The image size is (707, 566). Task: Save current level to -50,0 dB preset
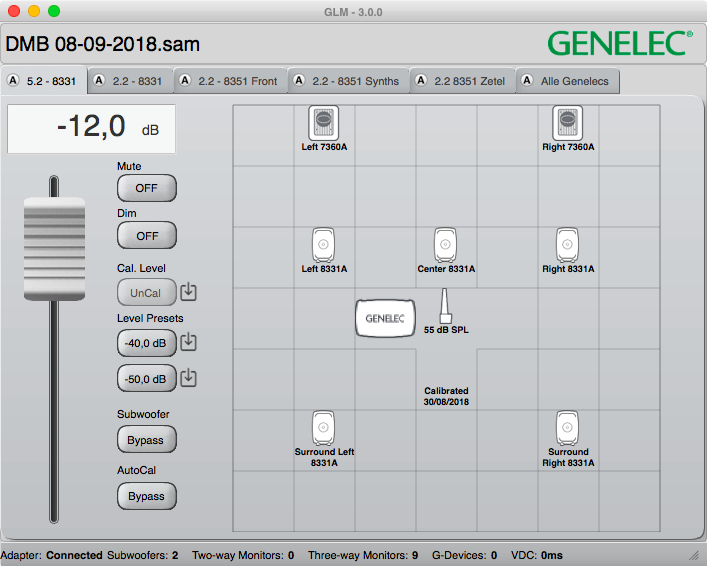[188, 377]
